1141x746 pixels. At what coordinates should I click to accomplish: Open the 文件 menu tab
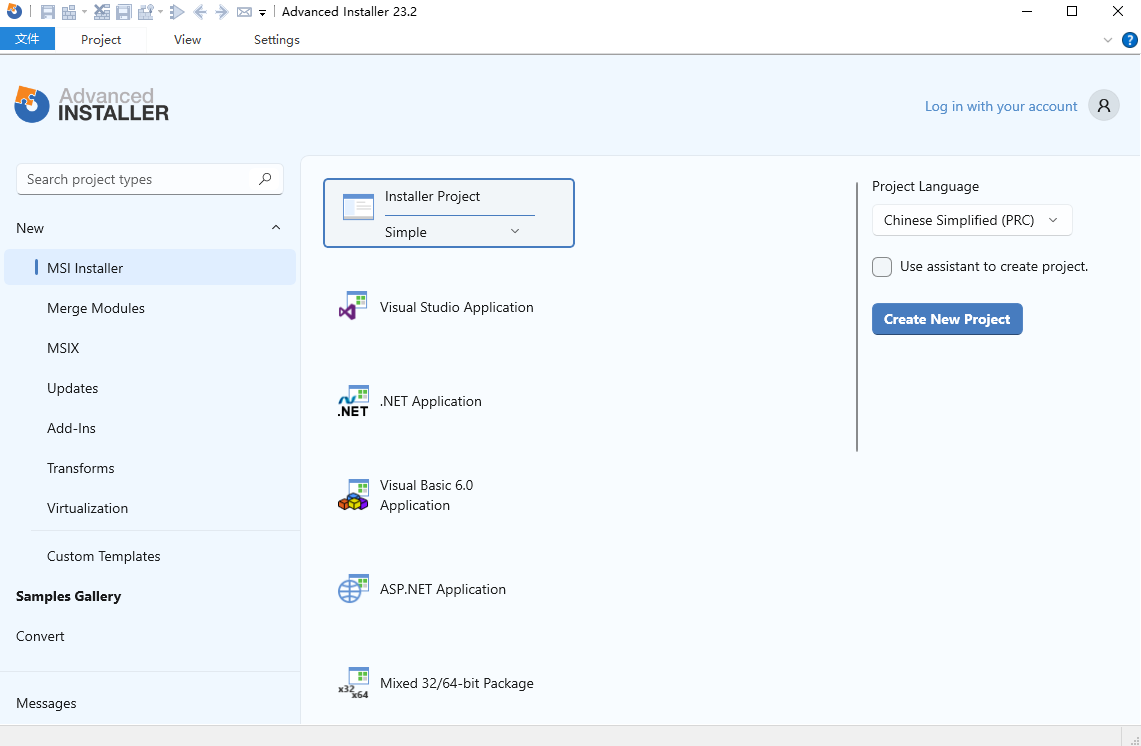coord(27,39)
